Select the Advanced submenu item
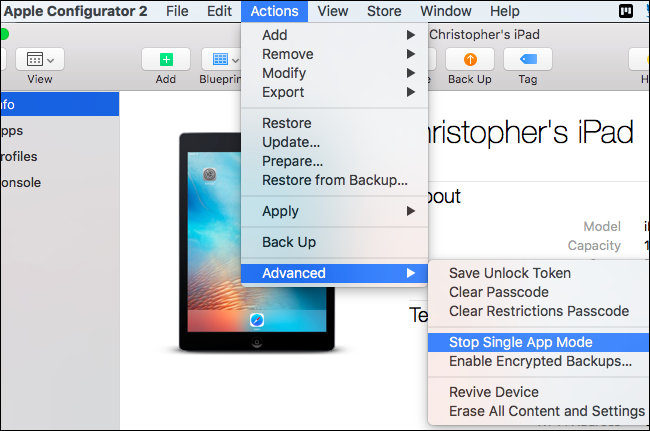This screenshot has width=650, height=431. point(335,273)
